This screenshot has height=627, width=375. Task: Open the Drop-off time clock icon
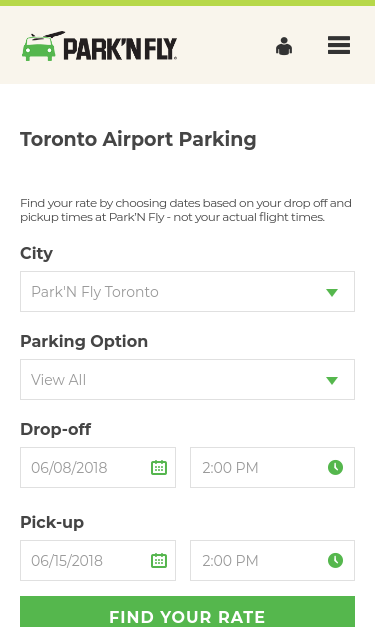(x=335, y=467)
